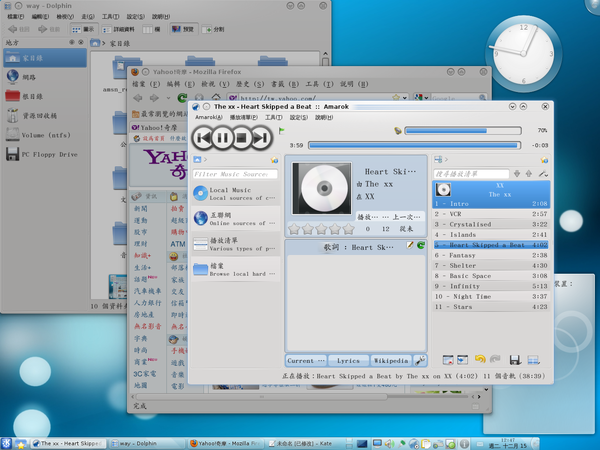Open the Help(H) menu in Amarok
The width and height of the screenshot is (600, 450).
[324, 117]
